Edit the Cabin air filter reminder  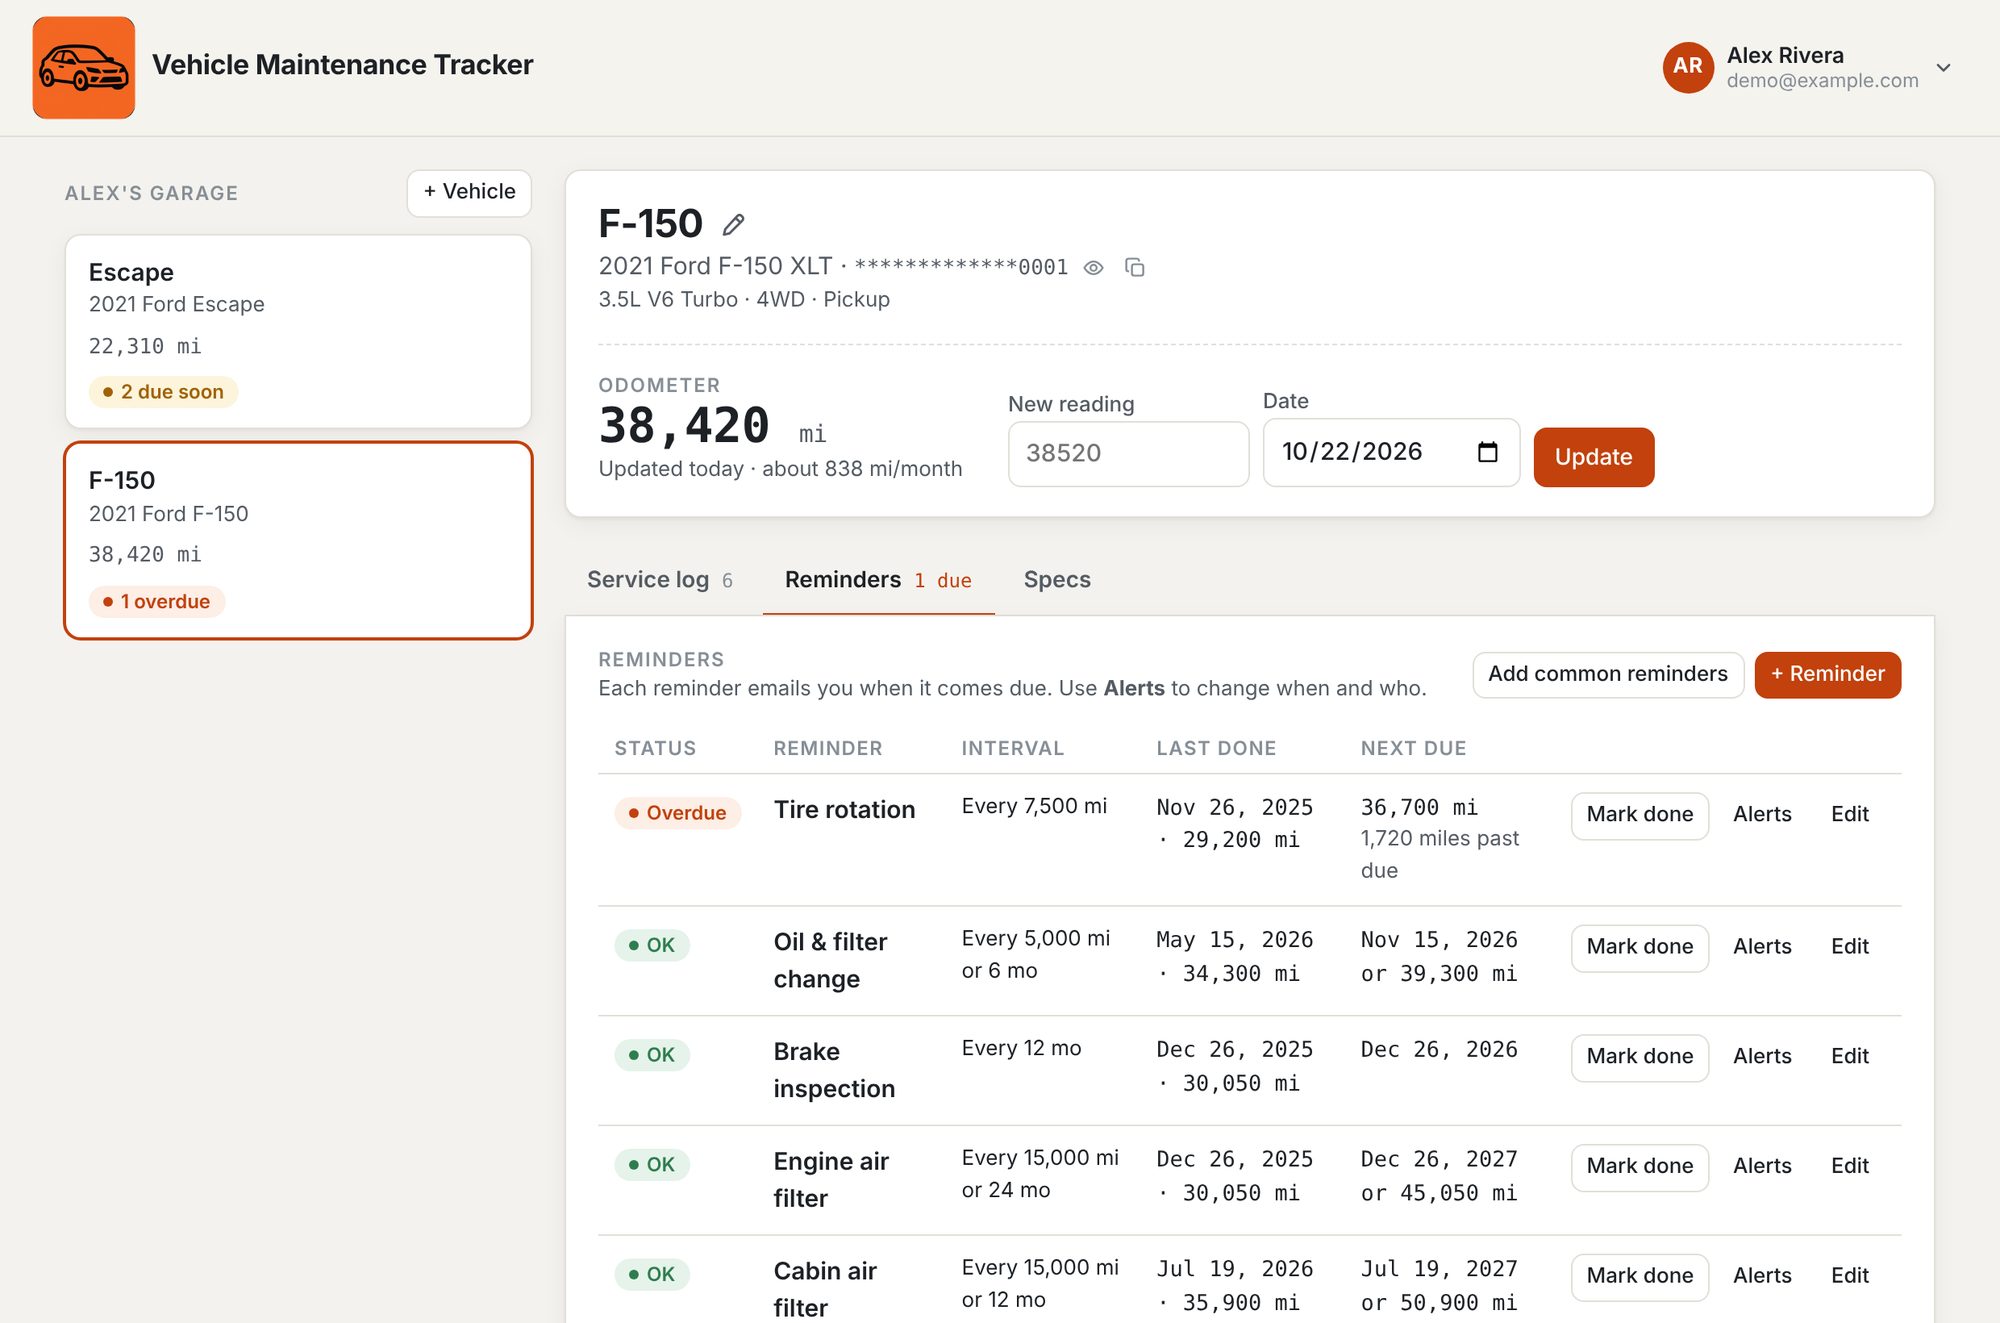pos(1850,1277)
